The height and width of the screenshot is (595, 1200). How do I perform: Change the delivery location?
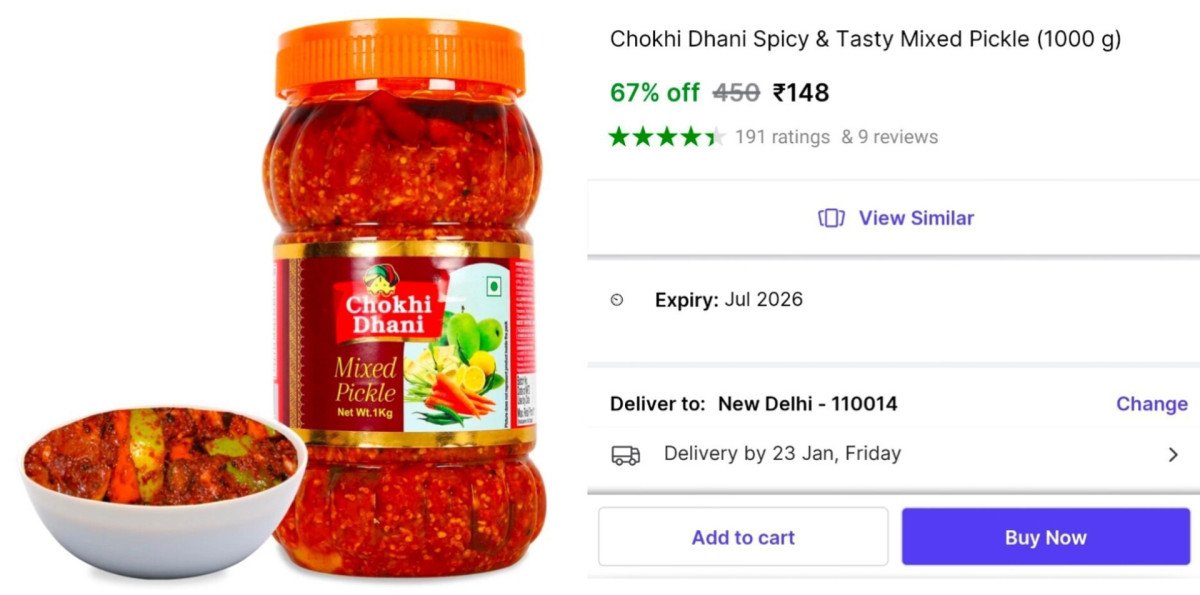coord(1152,404)
